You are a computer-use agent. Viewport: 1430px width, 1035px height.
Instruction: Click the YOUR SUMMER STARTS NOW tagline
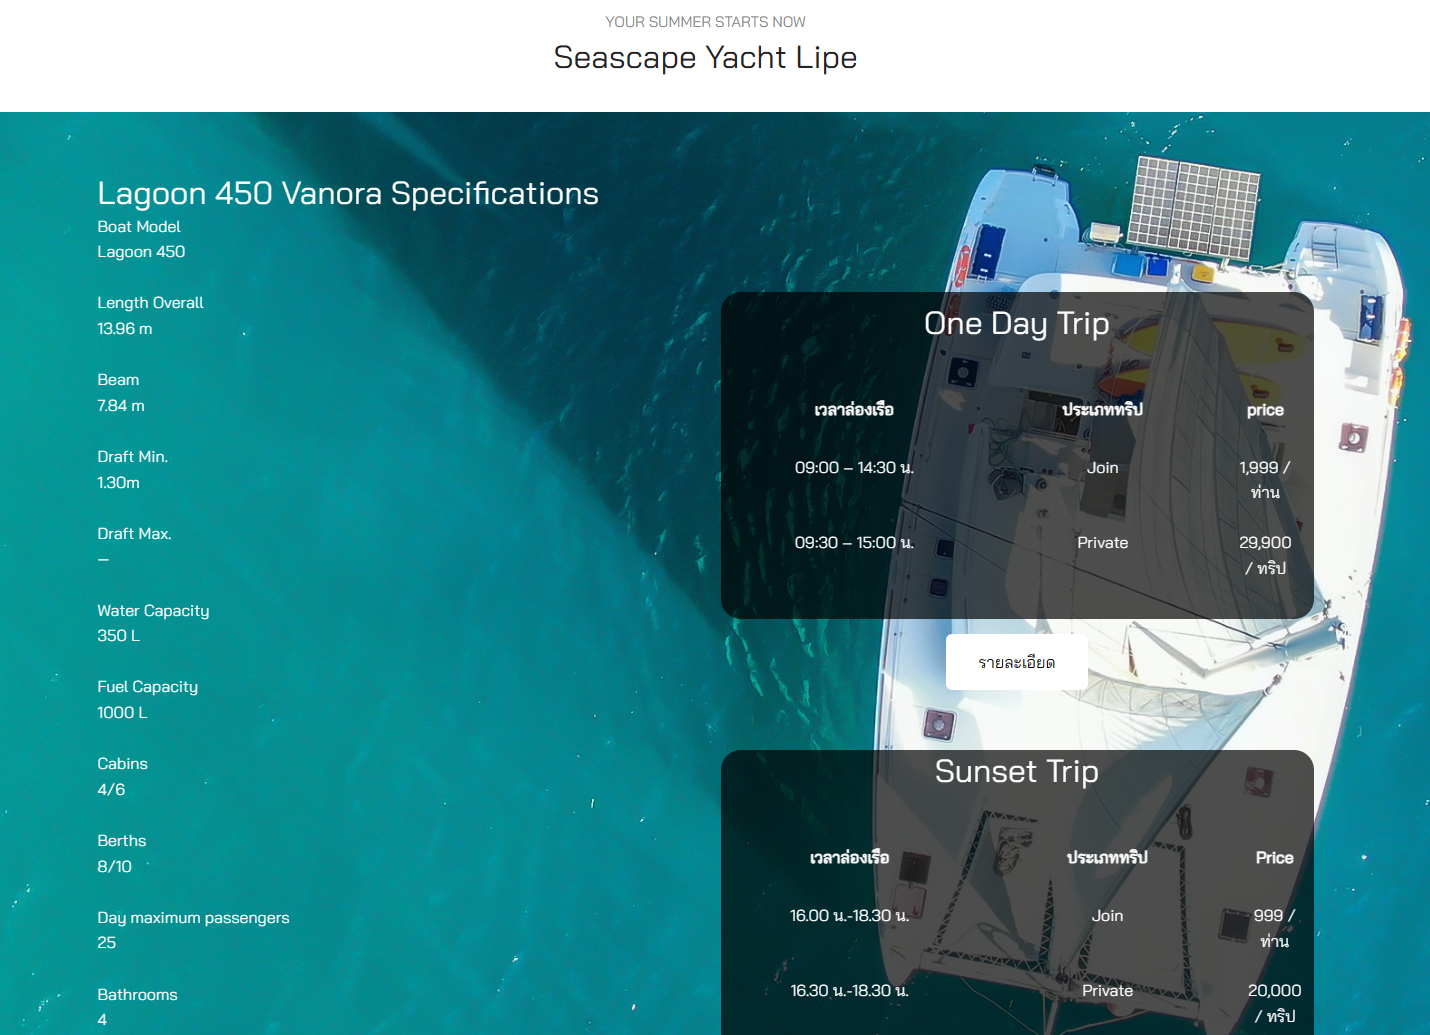pos(705,22)
